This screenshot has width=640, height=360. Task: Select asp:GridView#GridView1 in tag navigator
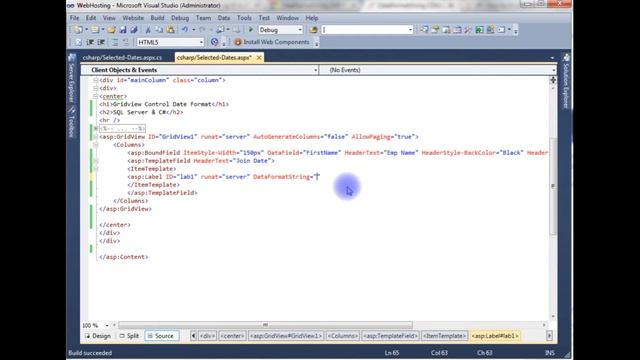tap(286, 336)
